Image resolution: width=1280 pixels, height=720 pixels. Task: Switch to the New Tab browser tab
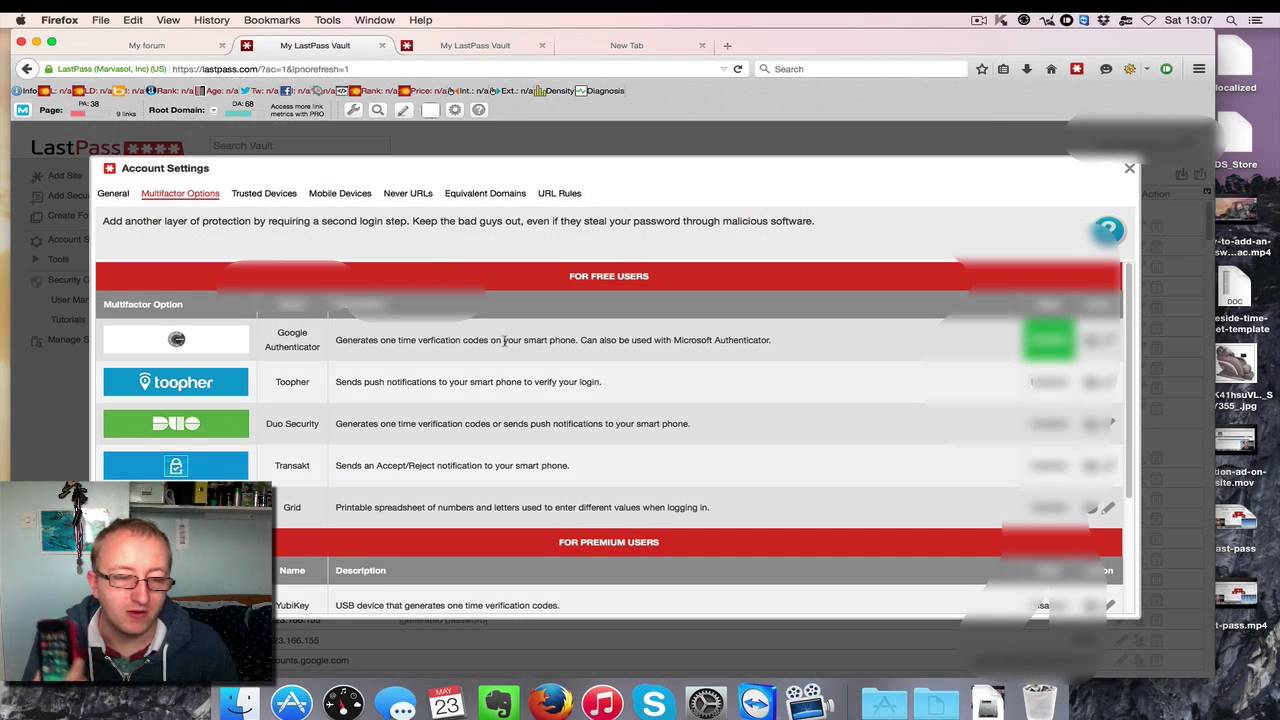coord(627,45)
